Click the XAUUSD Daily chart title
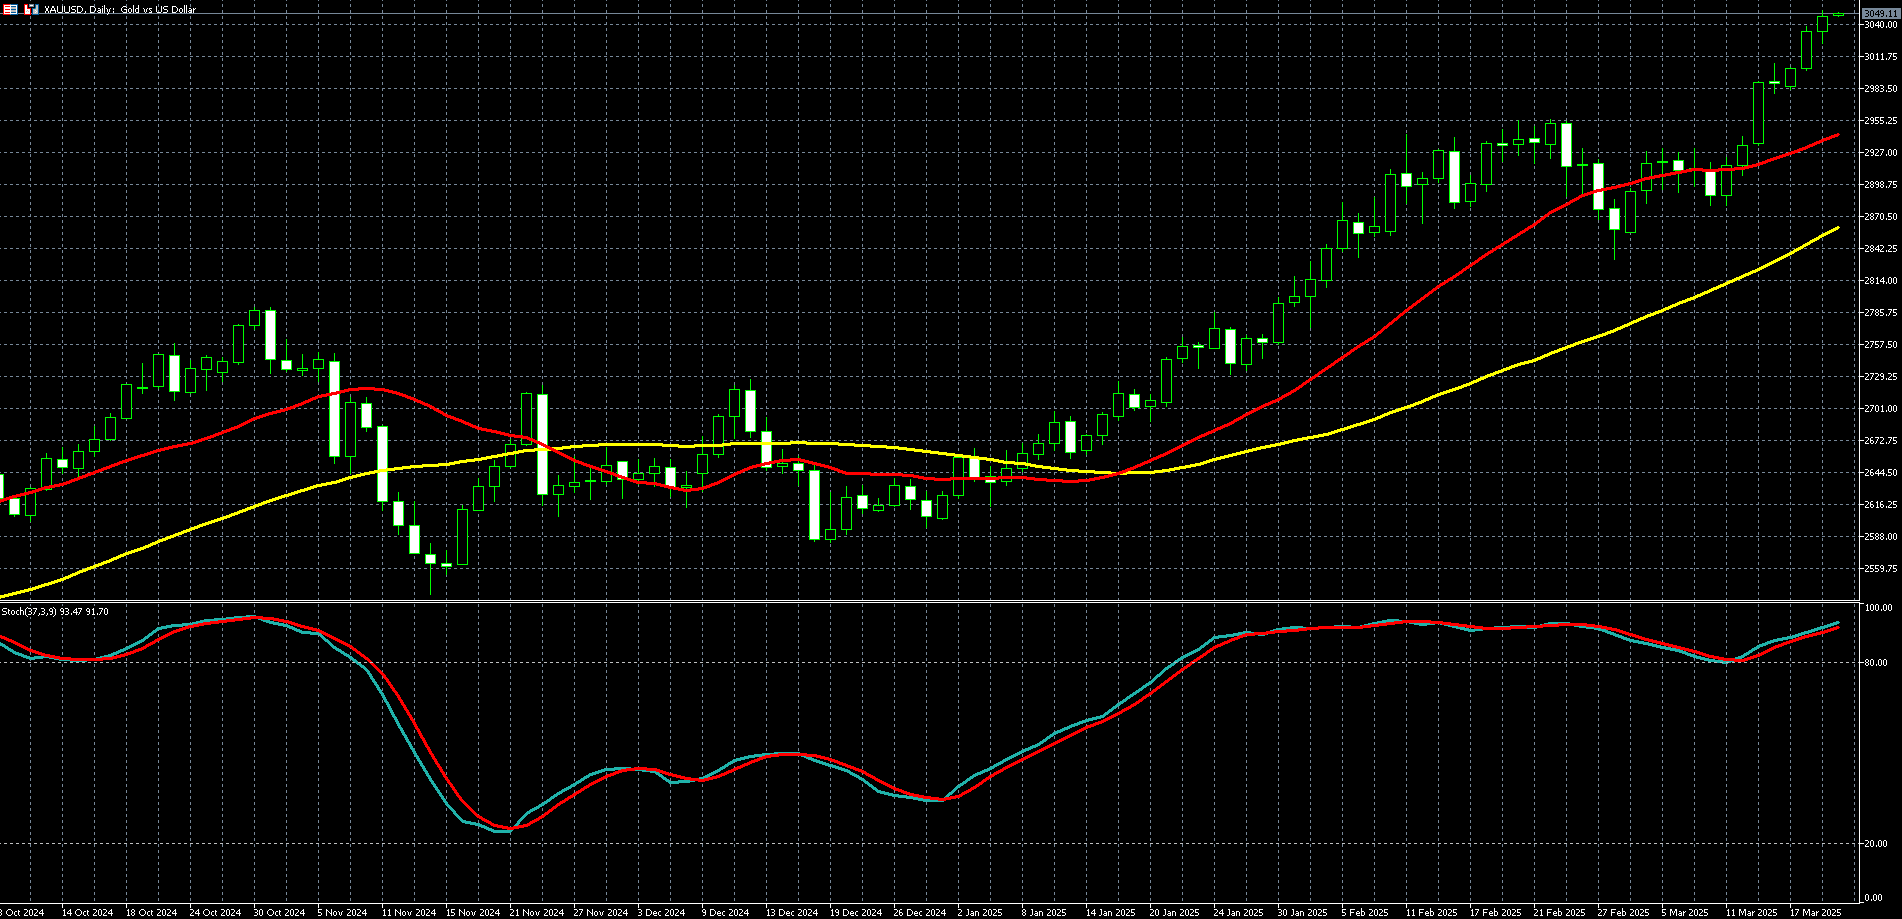Viewport: 1902px width, 919px height. point(120,10)
